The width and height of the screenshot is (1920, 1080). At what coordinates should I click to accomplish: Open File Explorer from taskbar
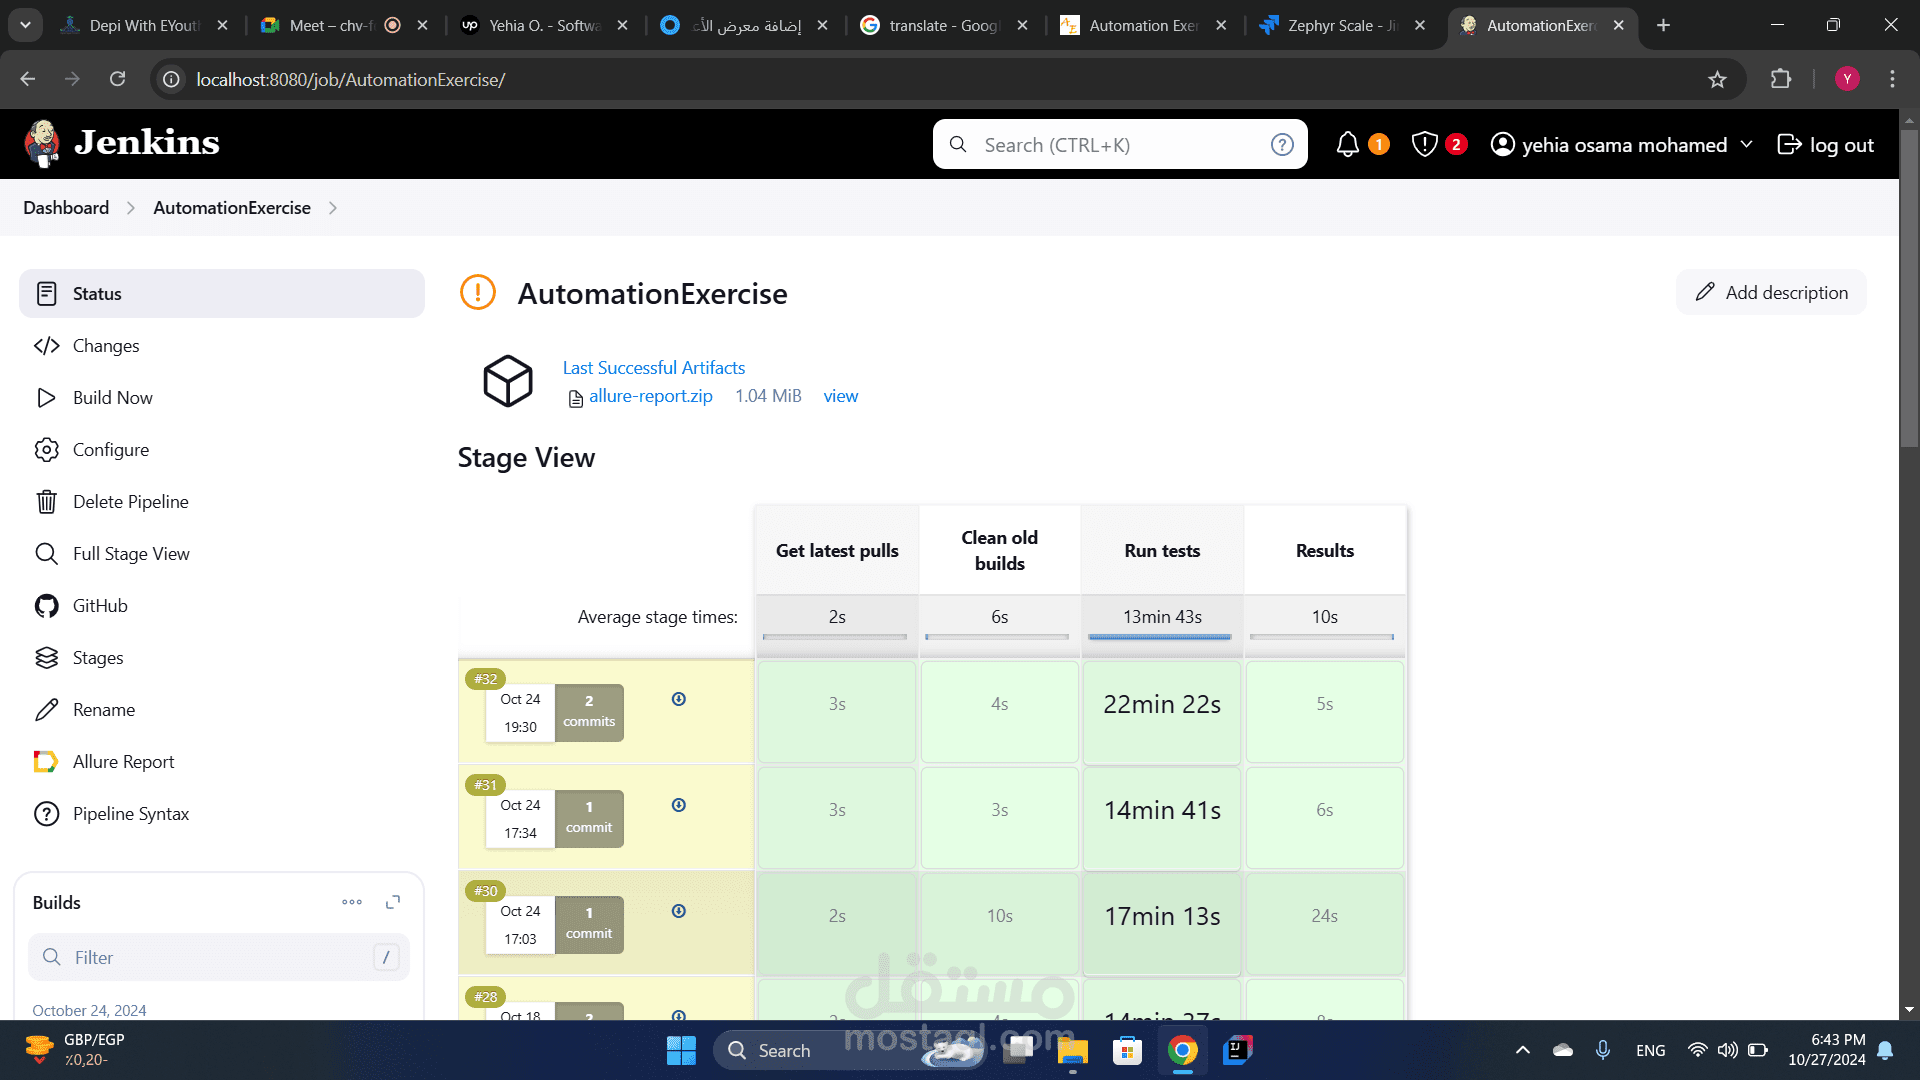click(x=1072, y=1050)
